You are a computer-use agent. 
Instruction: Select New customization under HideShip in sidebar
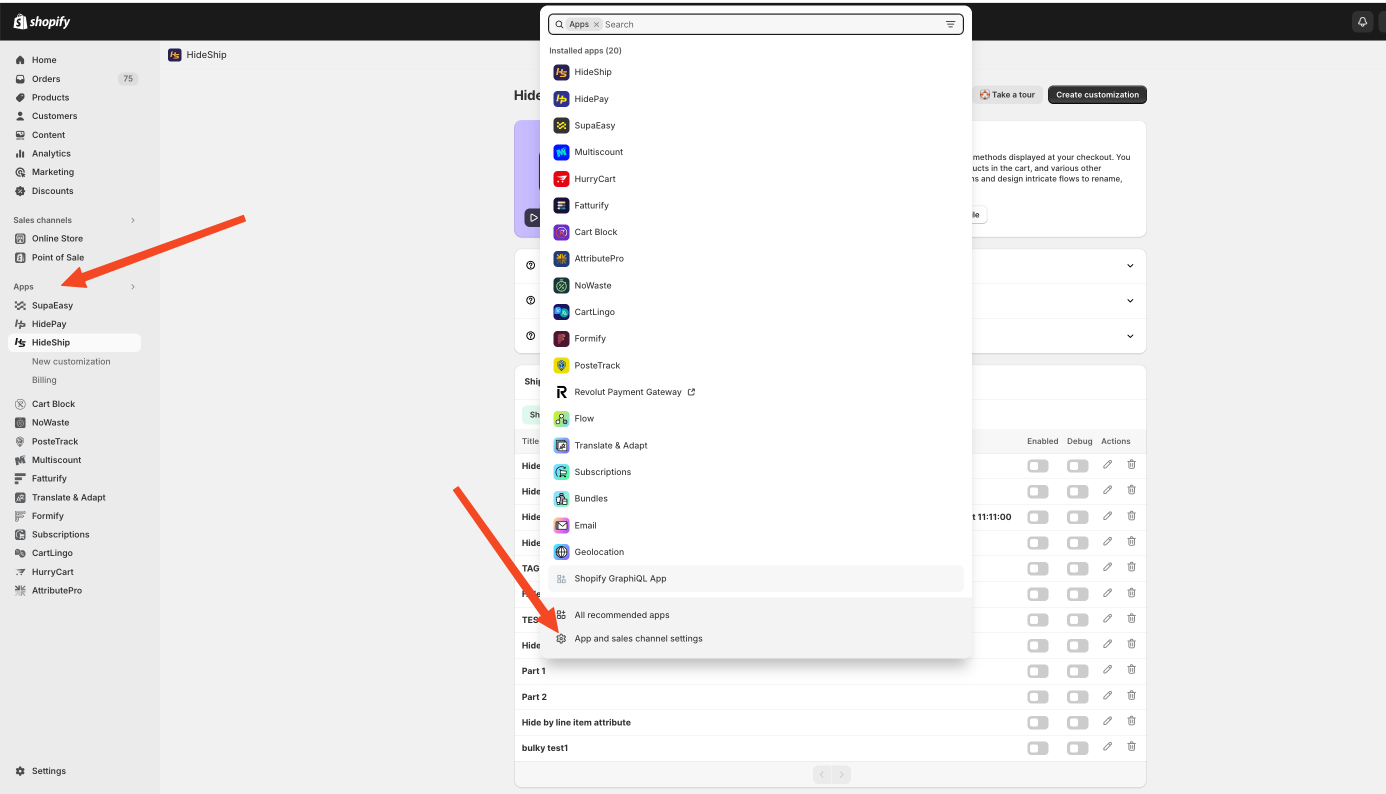(71, 361)
